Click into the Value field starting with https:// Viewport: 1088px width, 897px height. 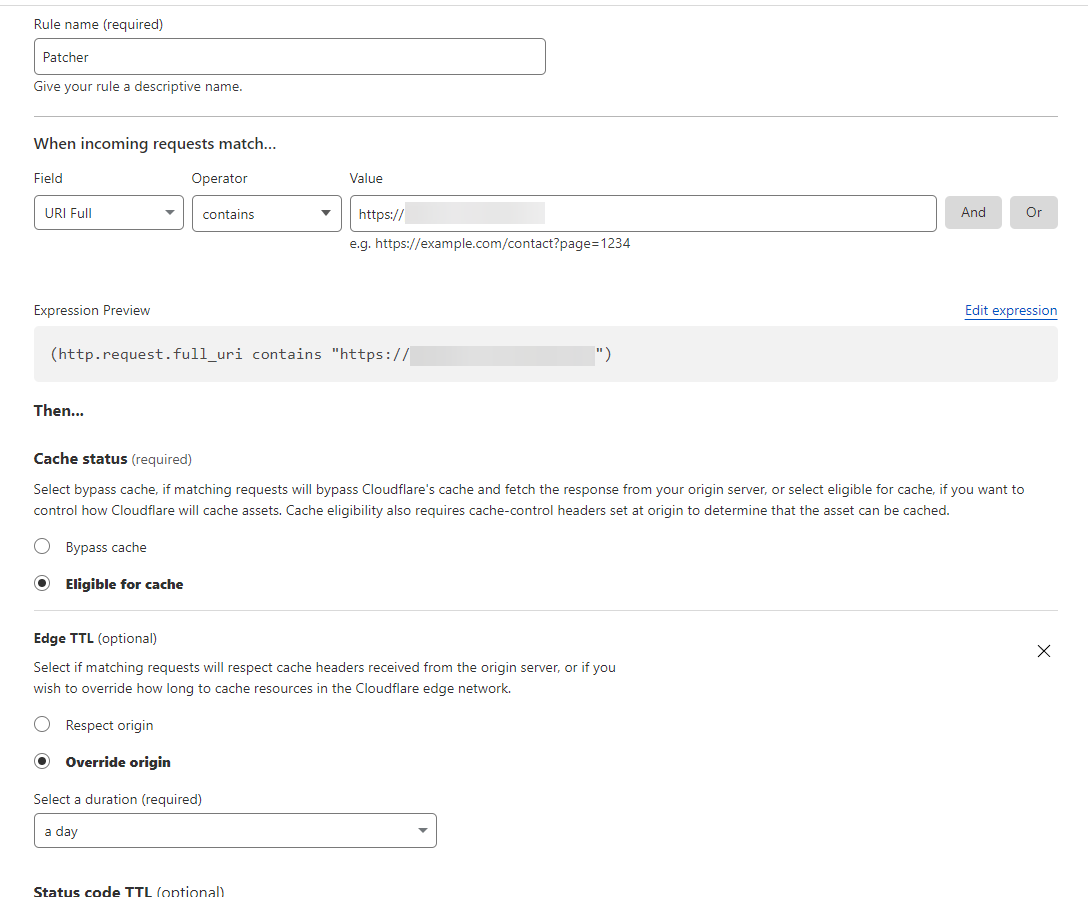(x=643, y=214)
